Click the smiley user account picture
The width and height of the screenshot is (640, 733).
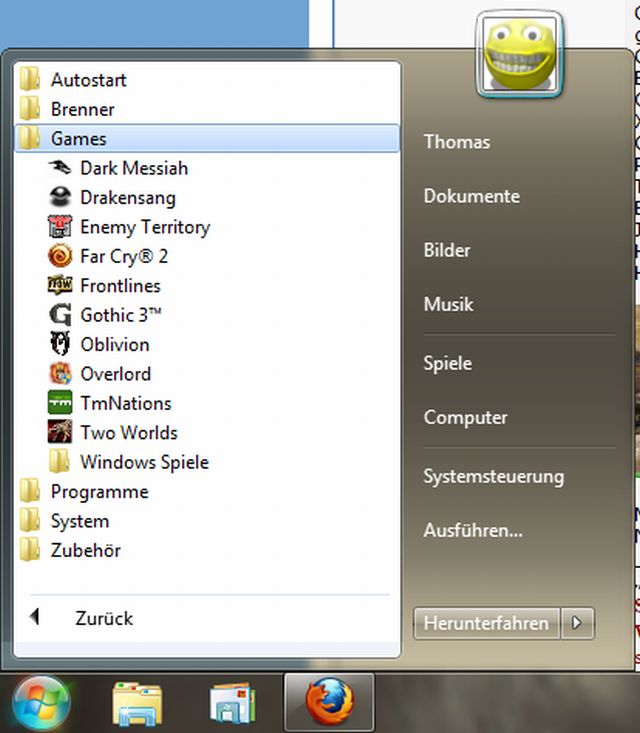519,54
